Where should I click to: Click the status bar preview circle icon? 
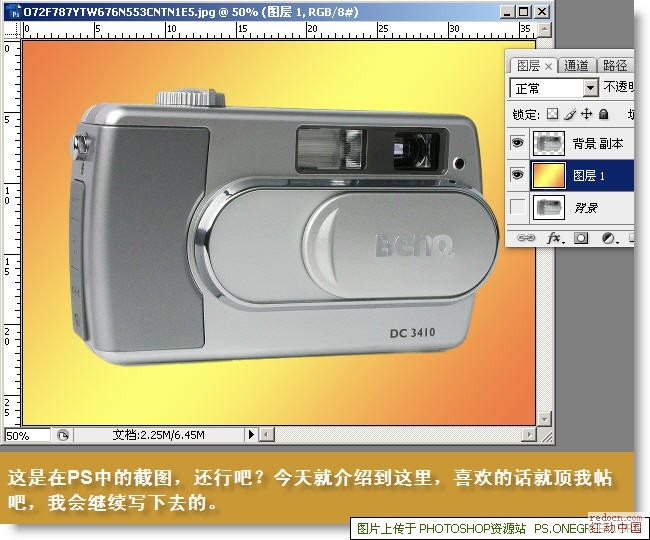[x=63, y=435]
